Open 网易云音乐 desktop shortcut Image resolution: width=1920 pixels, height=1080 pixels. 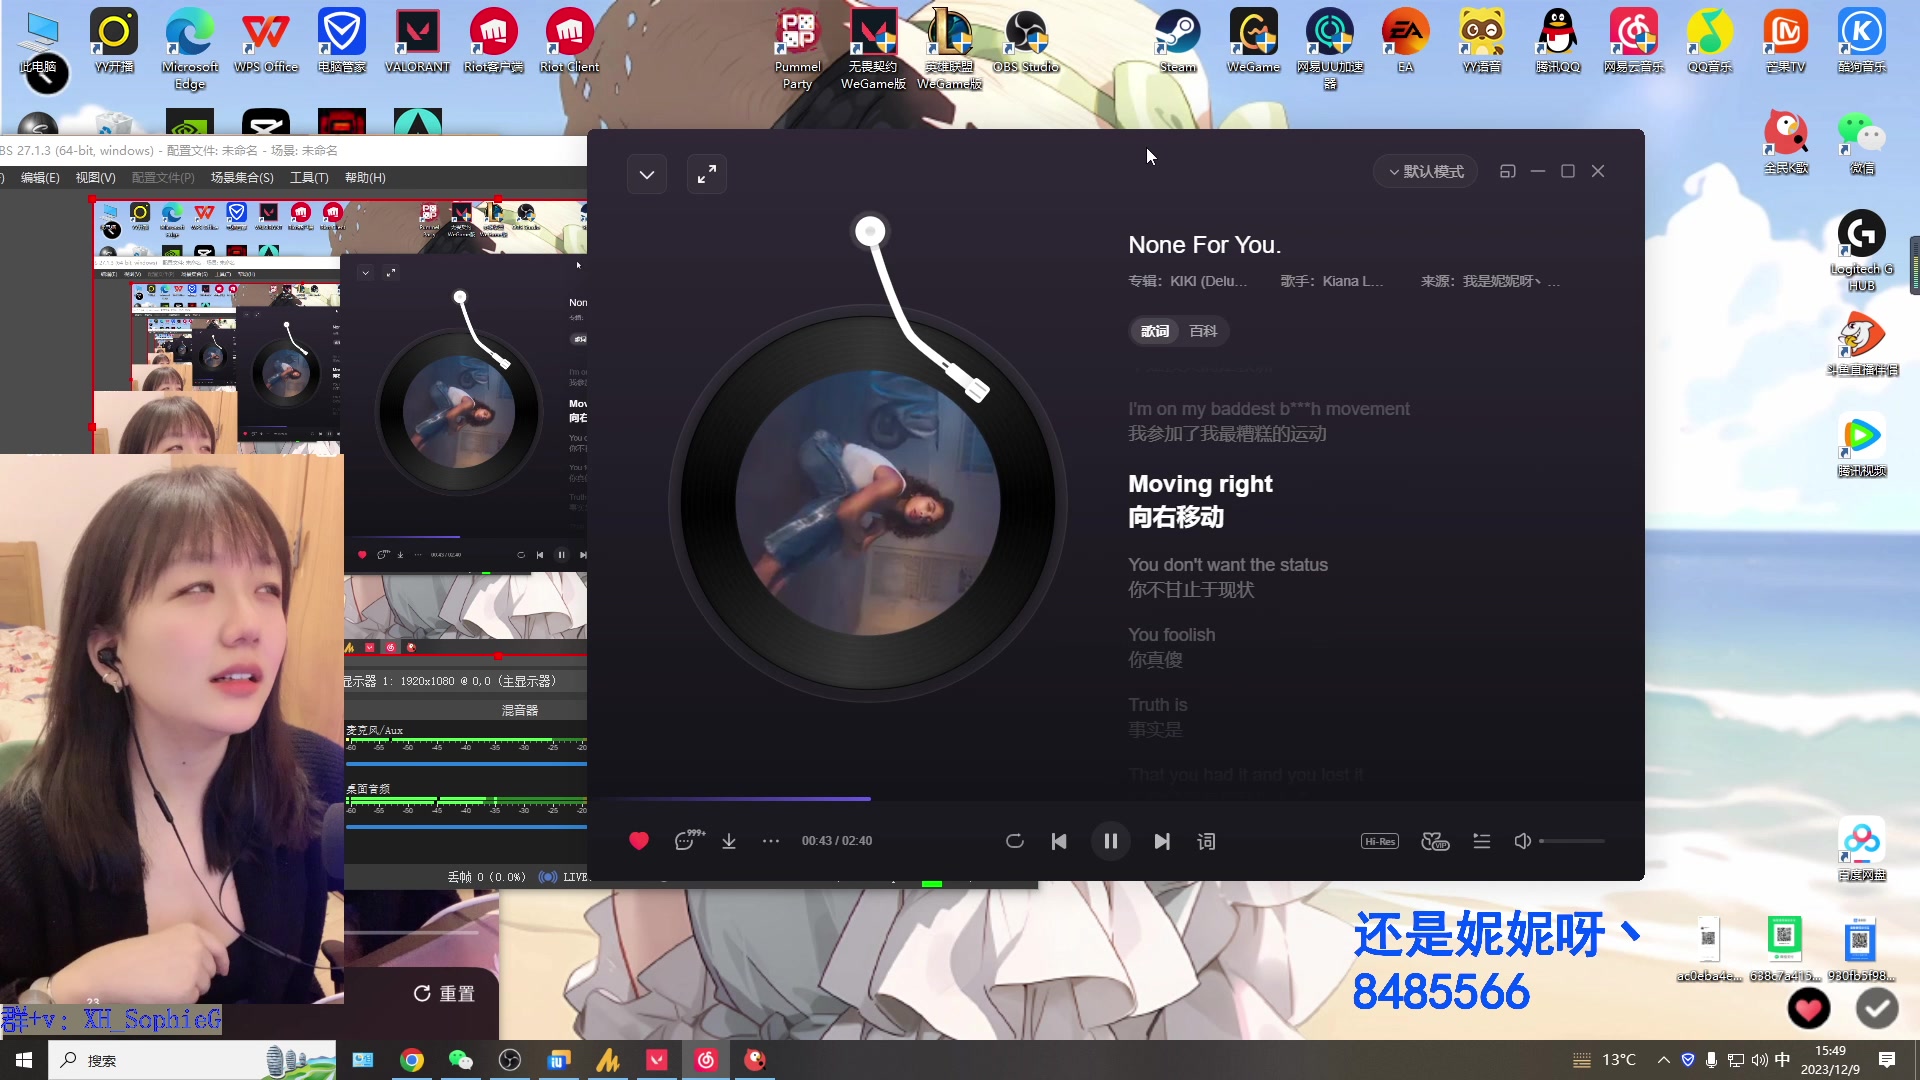click(1634, 42)
